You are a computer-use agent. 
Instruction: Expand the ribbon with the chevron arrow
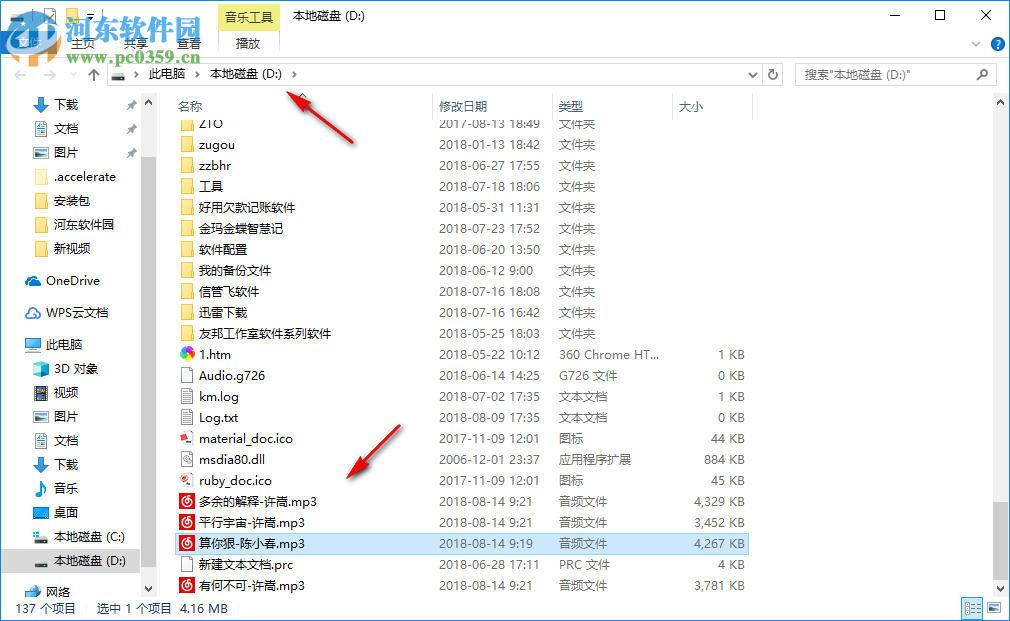977,43
